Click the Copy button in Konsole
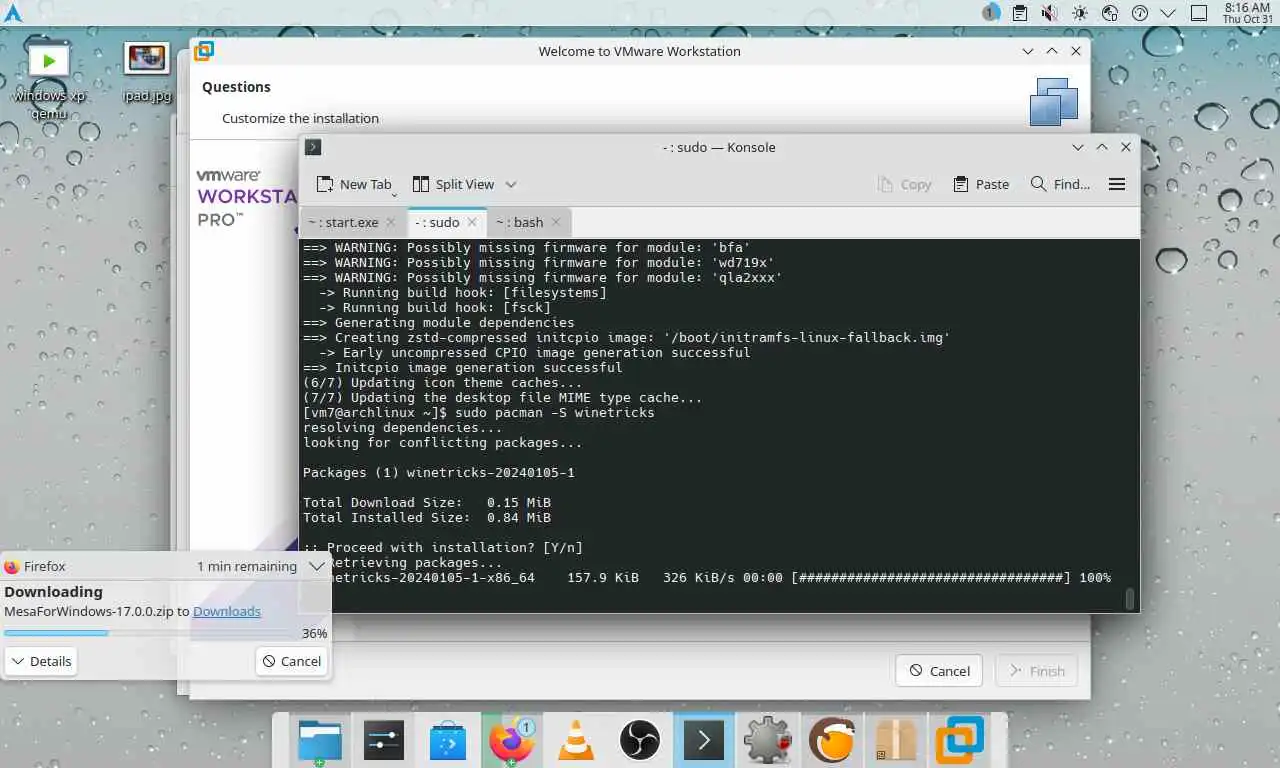 tap(904, 184)
